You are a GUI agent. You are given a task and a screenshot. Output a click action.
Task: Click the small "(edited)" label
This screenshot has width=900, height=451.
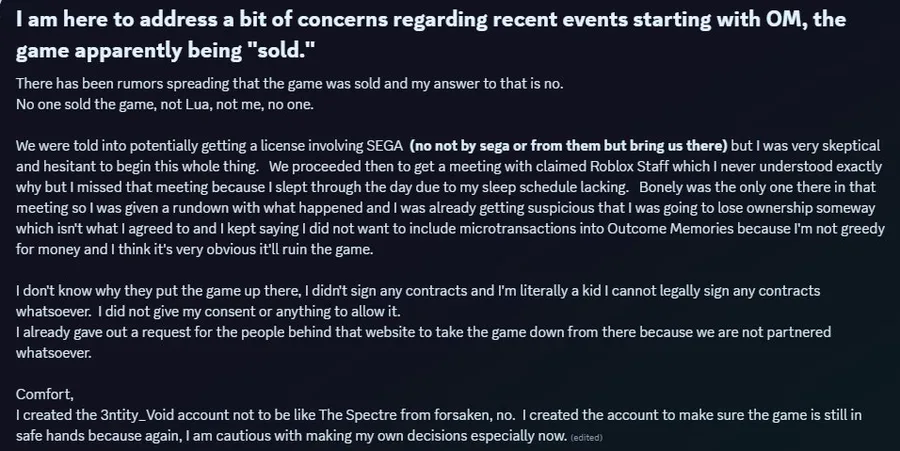586,438
